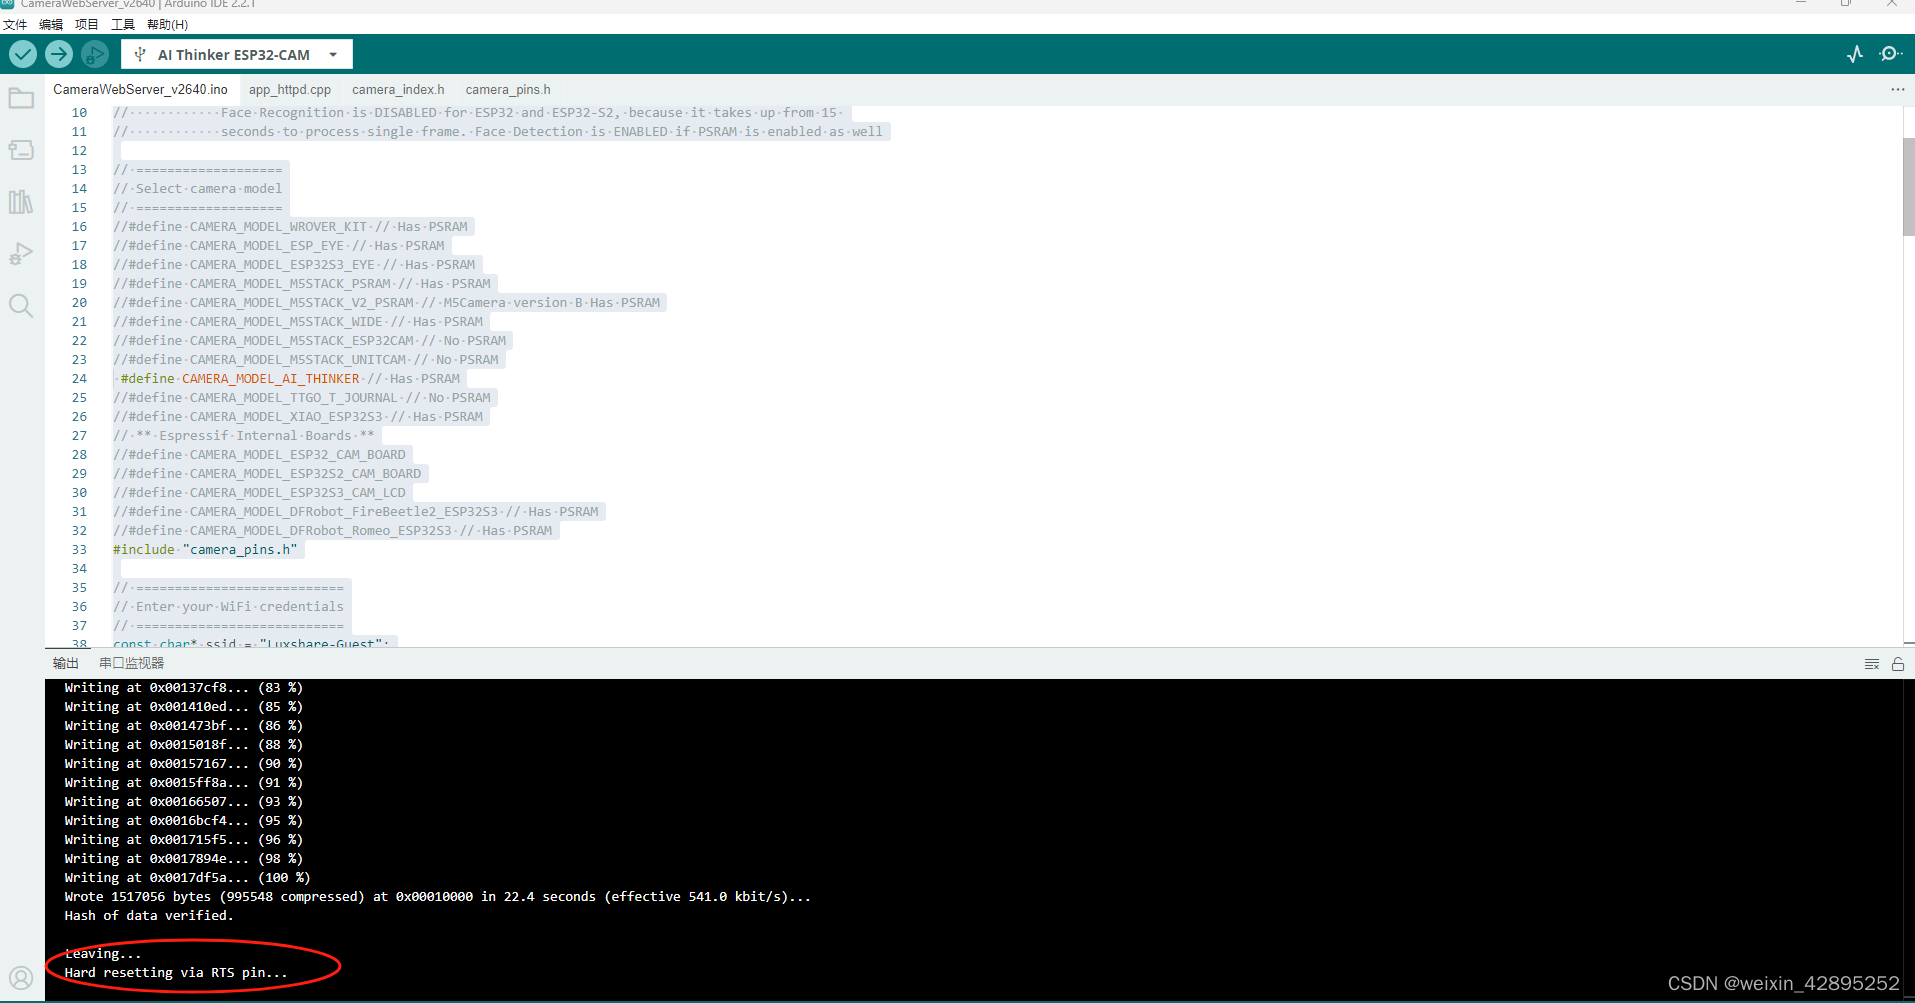Open the Sketchbook folder icon in sidebar

pos(21,97)
